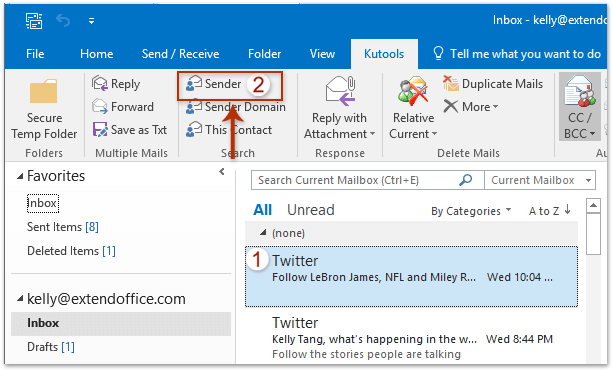Open the File tab
The image size is (613, 370).
coord(35,54)
